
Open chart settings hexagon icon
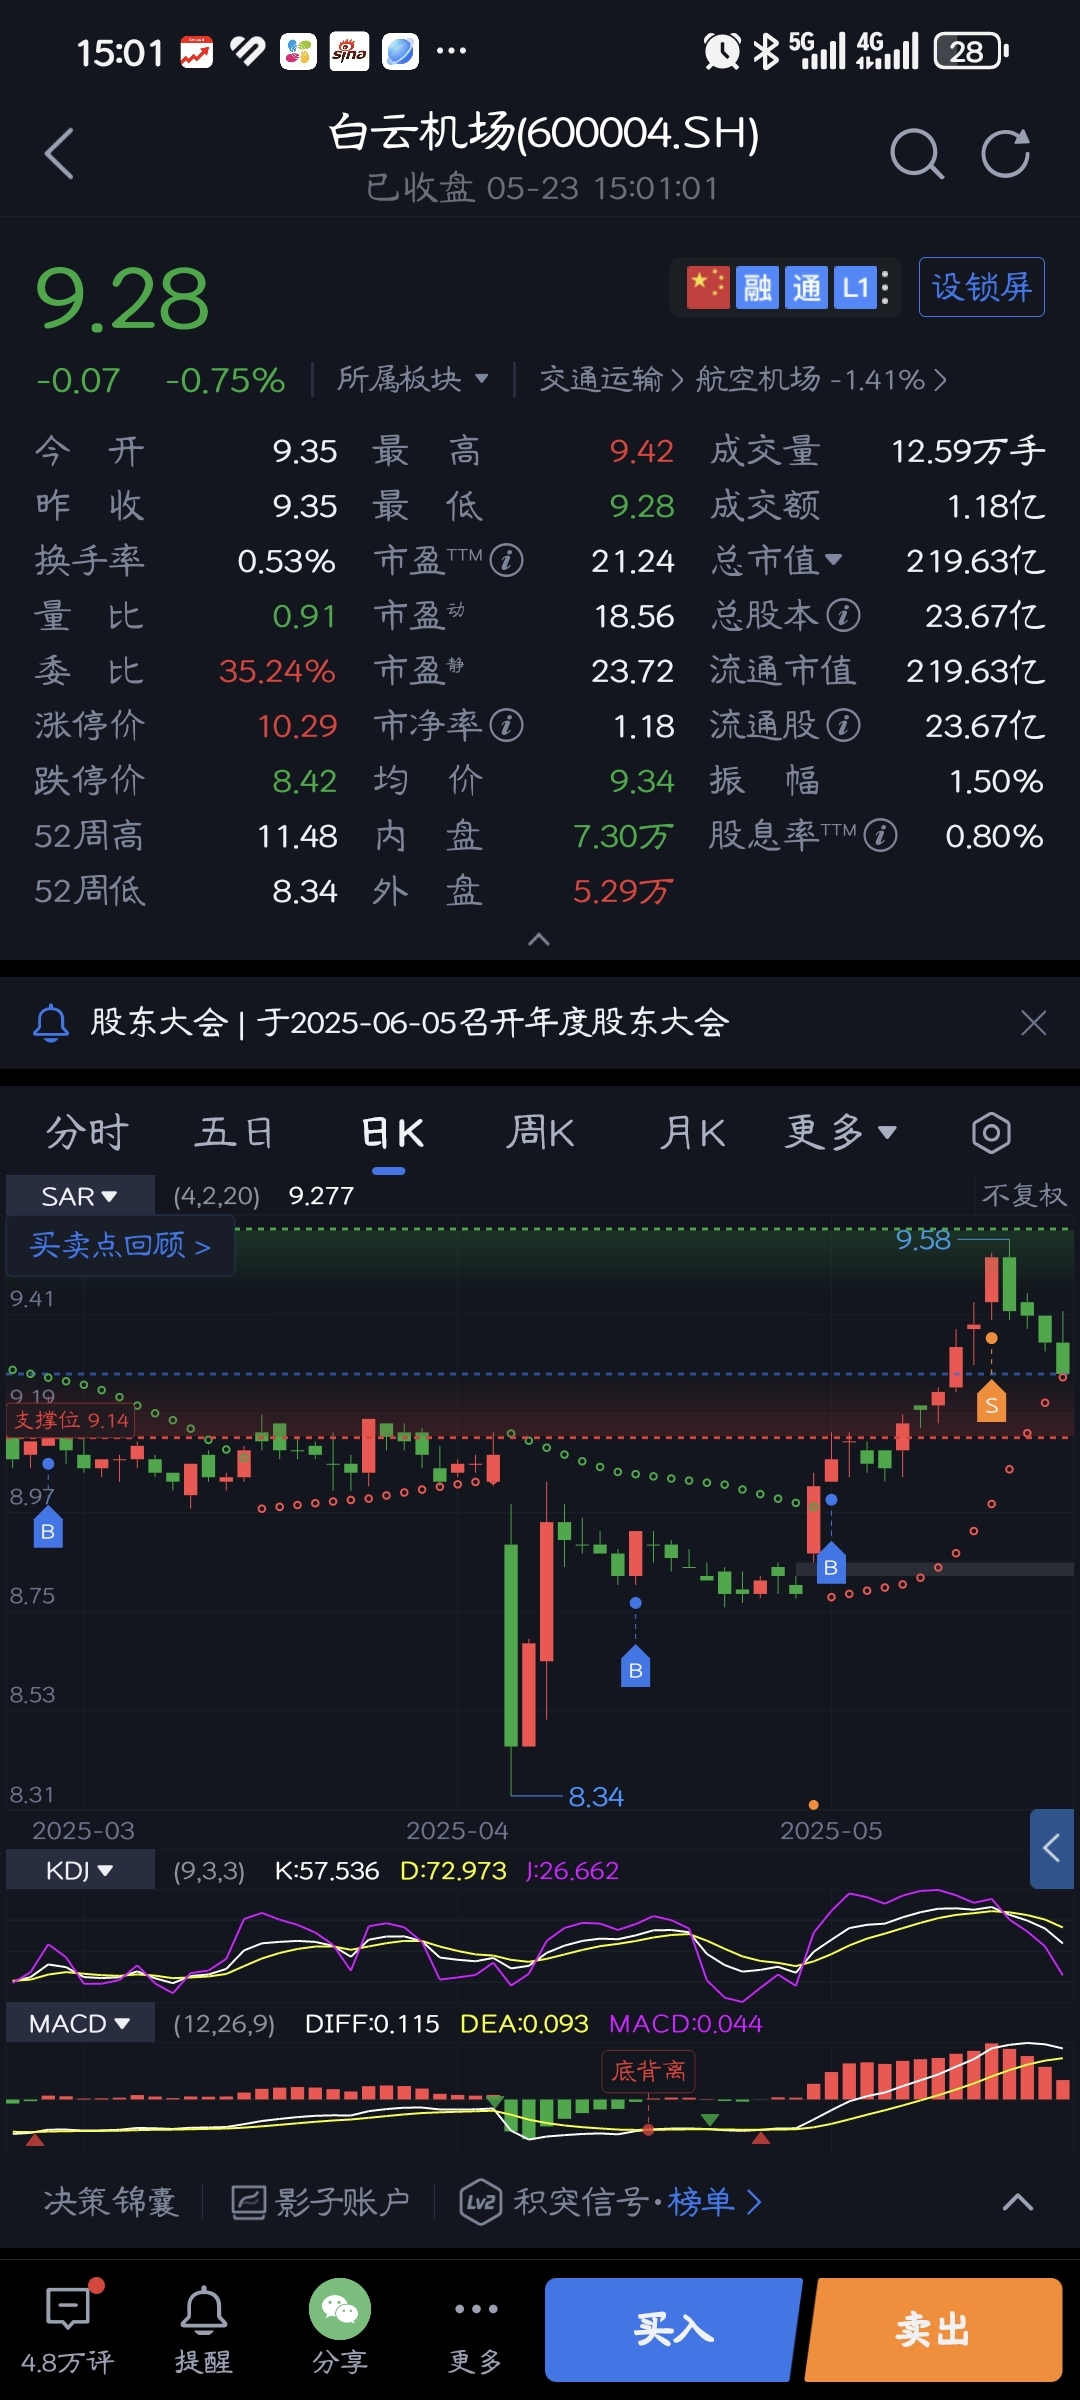[990, 1133]
